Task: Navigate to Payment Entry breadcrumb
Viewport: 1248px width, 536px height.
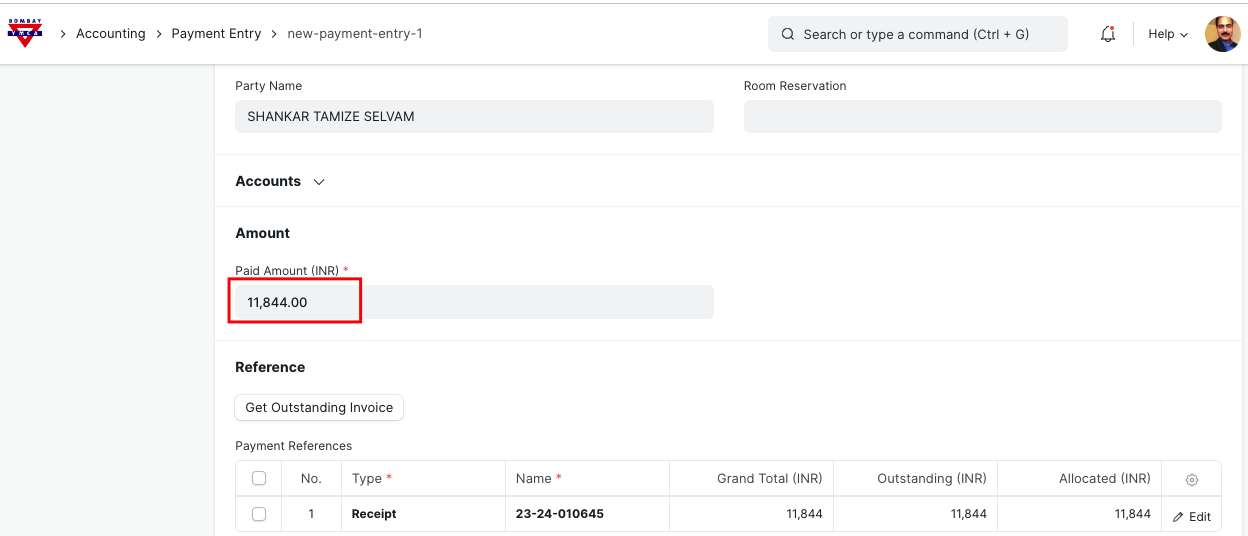Action: [216, 34]
